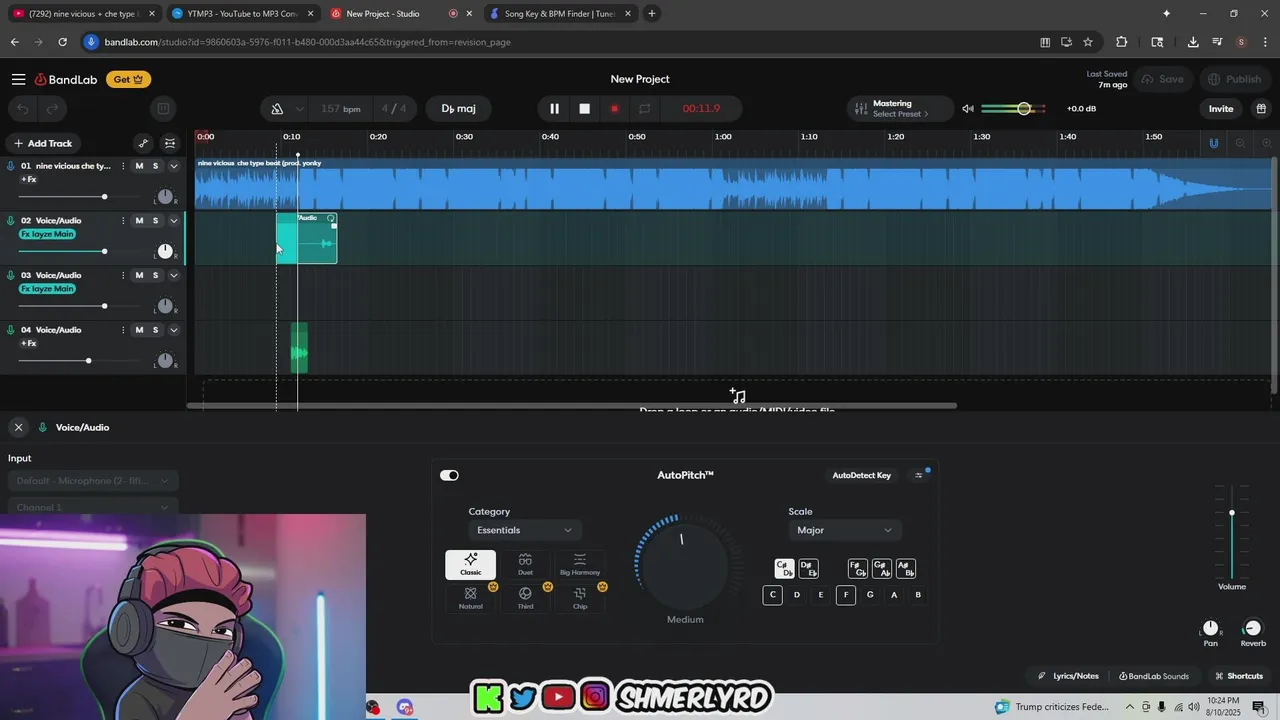Select the Big Harmony AutoPitch preset
The height and width of the screenshot is (720, 1280).
(580, 565)
